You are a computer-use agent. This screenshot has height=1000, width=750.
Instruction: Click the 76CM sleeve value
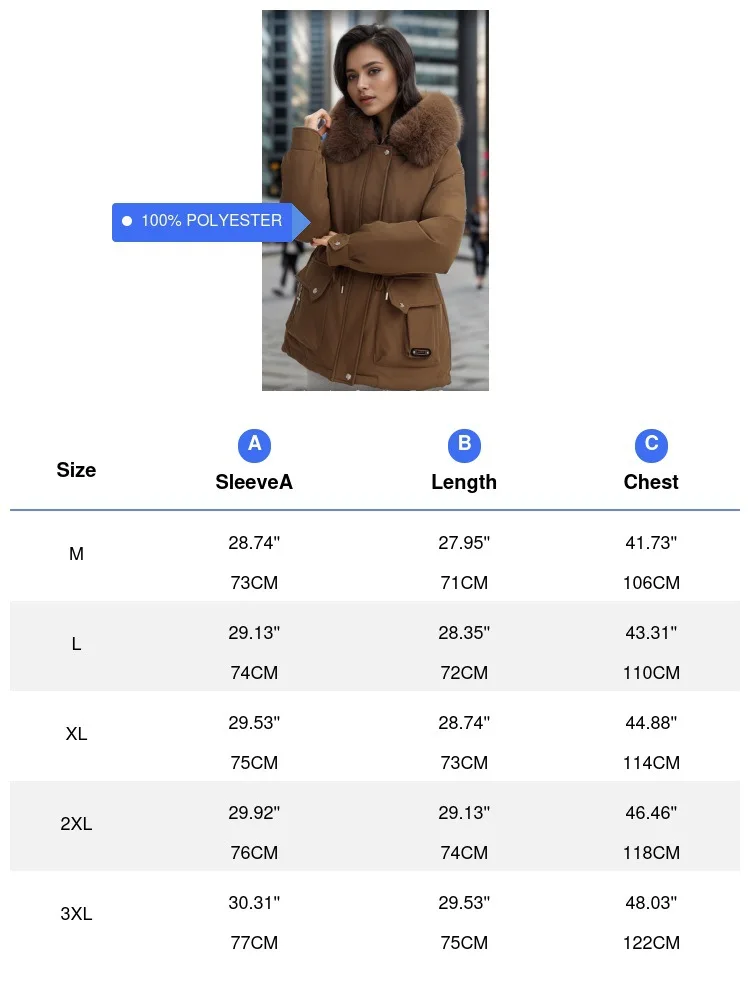[254, 853]
